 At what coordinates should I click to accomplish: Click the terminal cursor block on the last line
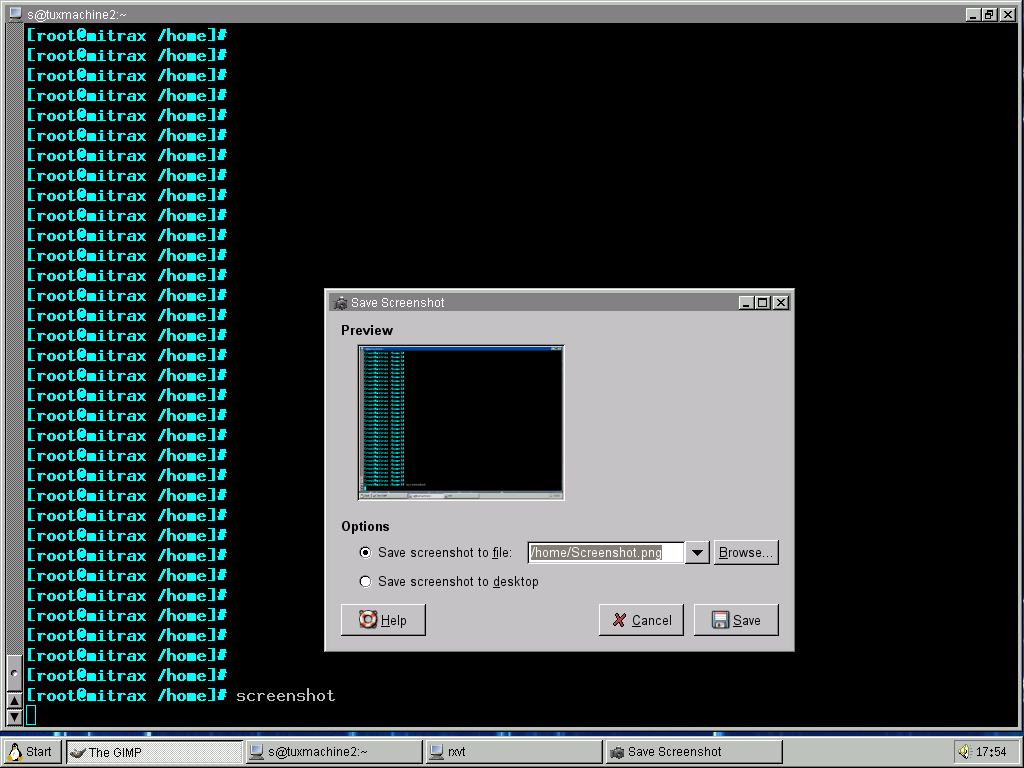(31, 715)
